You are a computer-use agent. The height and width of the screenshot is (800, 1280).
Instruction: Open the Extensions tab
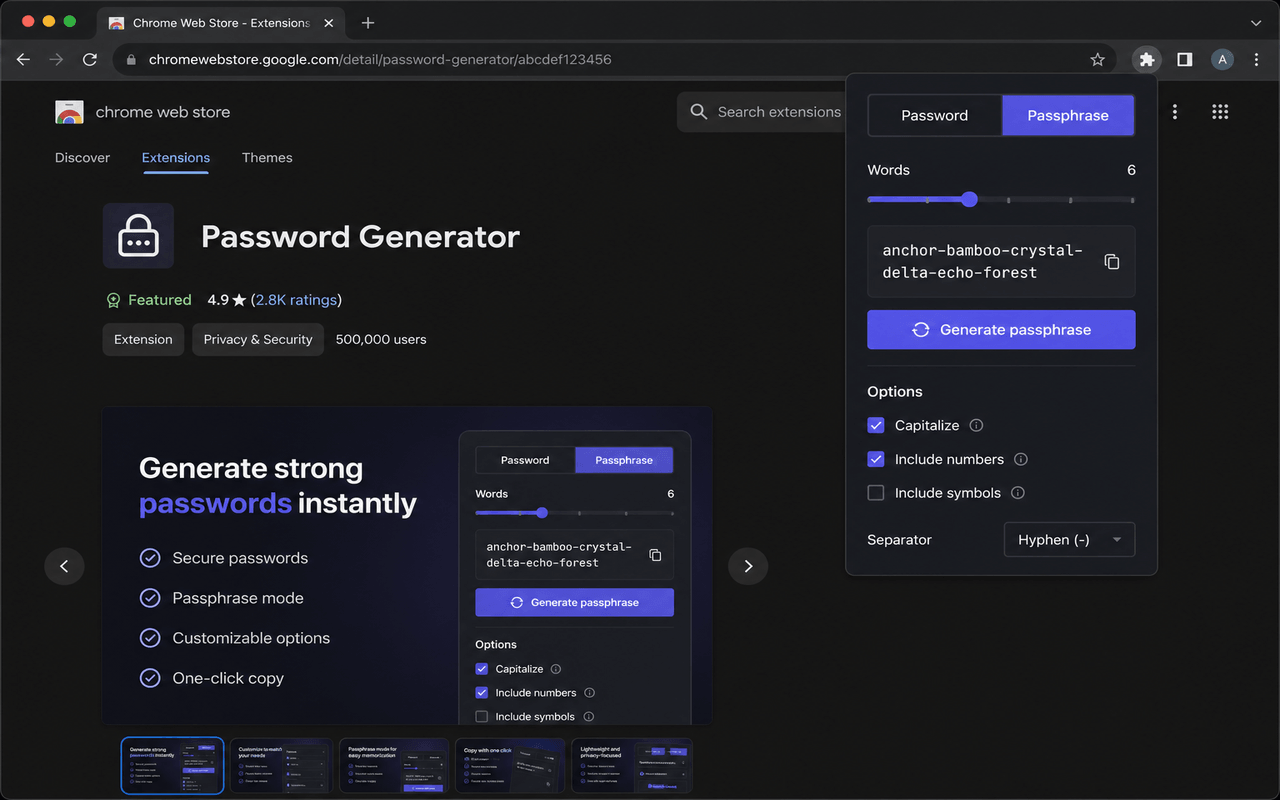pos(176,158)
